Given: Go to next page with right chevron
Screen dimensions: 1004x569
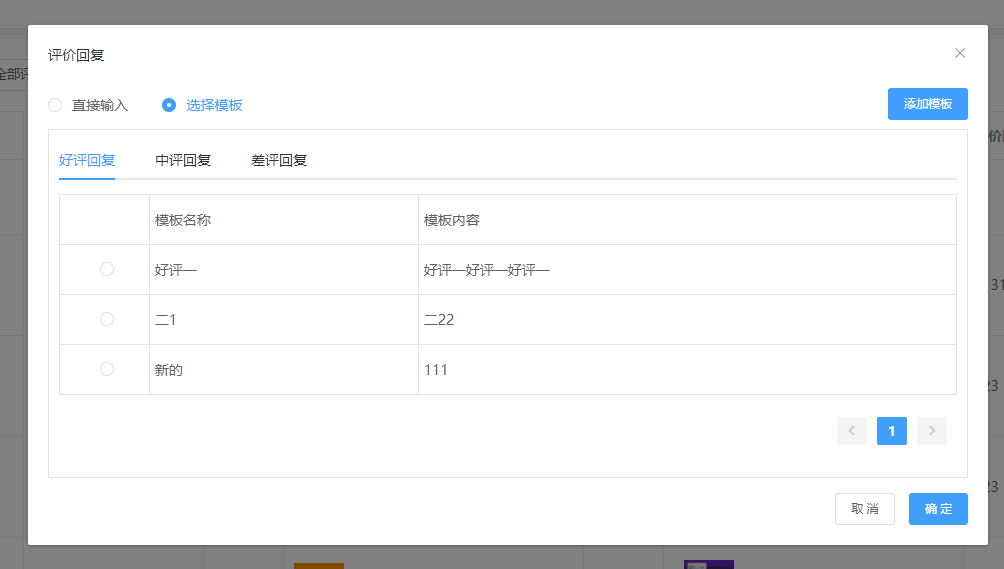Looking at the screenshot, I should (932, 431).
